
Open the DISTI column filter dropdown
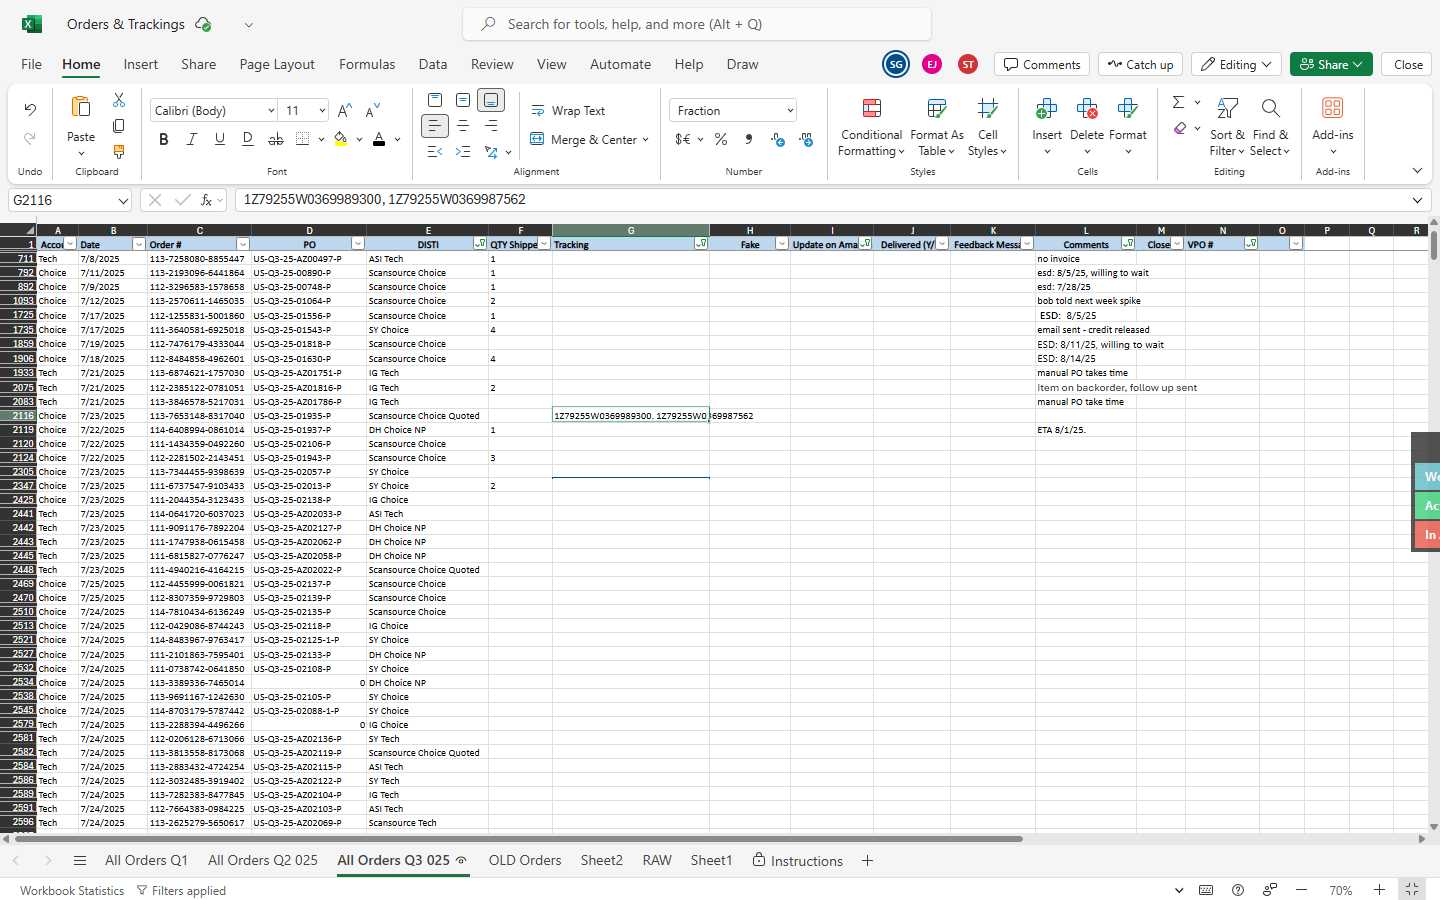pos(479,244)
